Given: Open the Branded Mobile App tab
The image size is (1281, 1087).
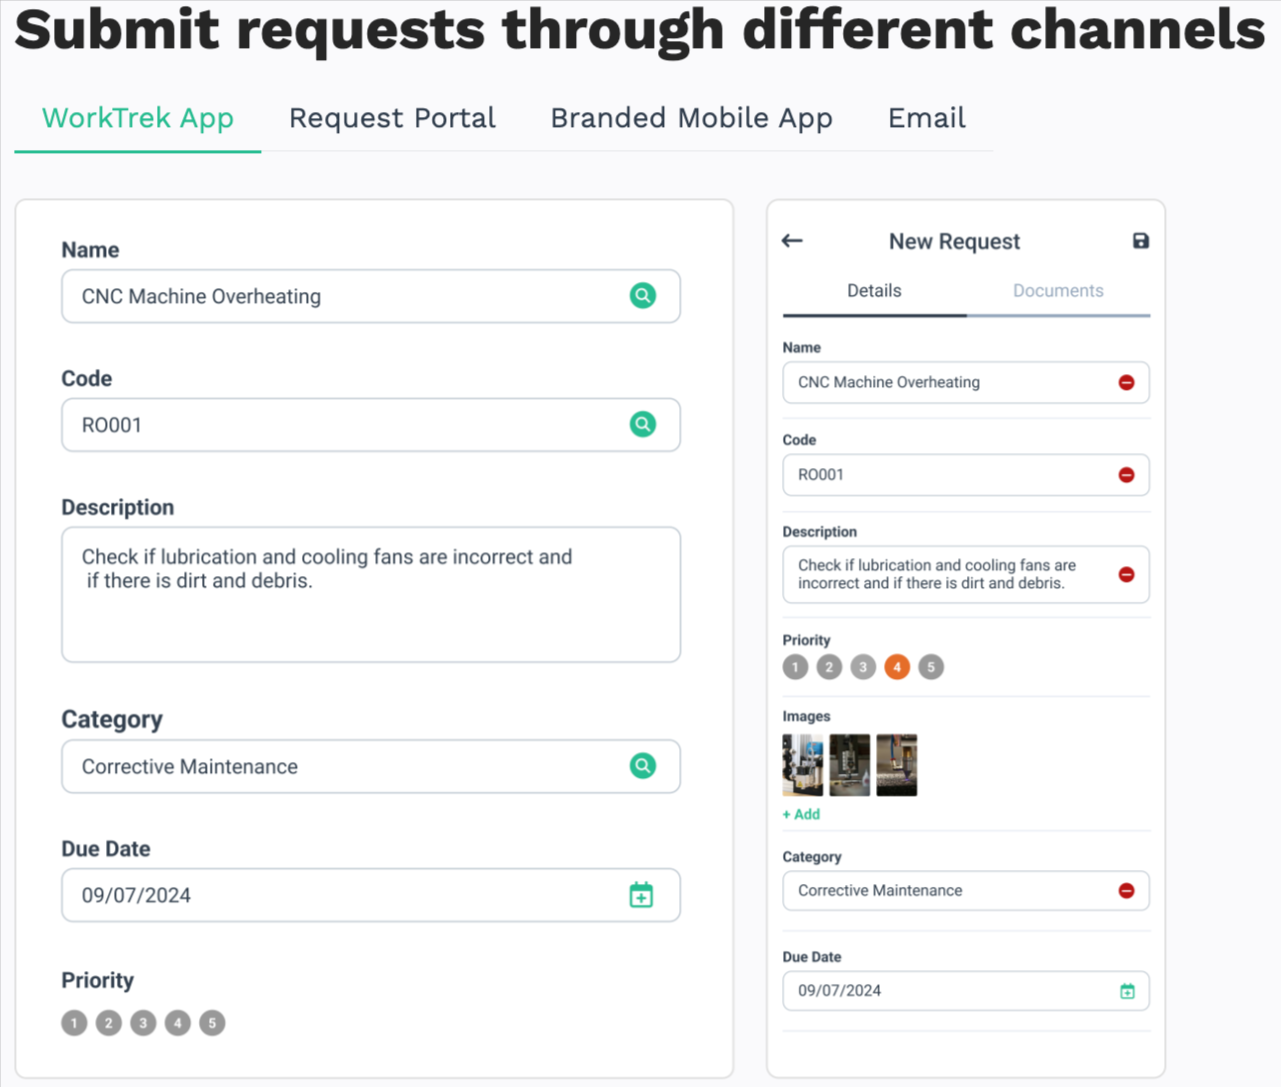Looking at the screenshot, I should pos(691,118).
